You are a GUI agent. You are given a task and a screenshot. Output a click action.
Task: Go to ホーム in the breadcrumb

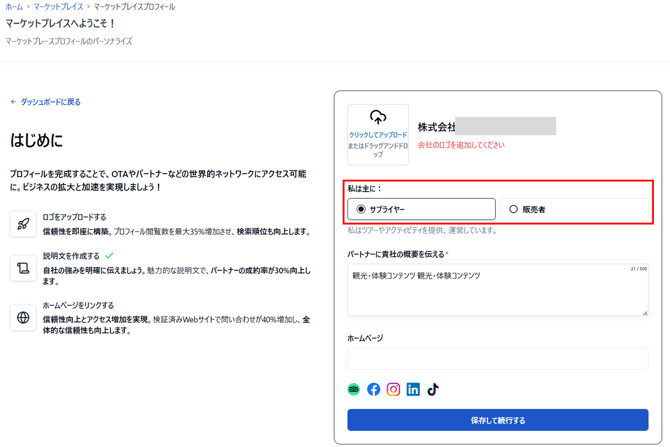14,7
